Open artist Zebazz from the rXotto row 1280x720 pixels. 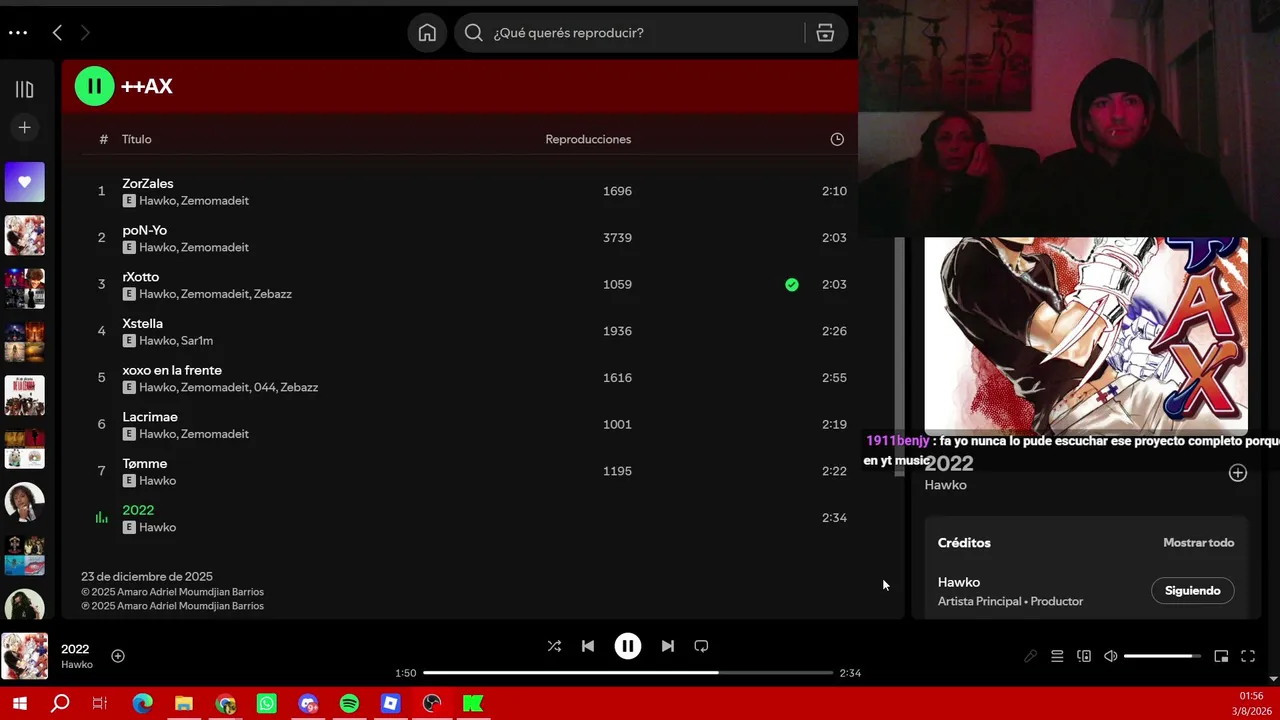coord(273,294)
